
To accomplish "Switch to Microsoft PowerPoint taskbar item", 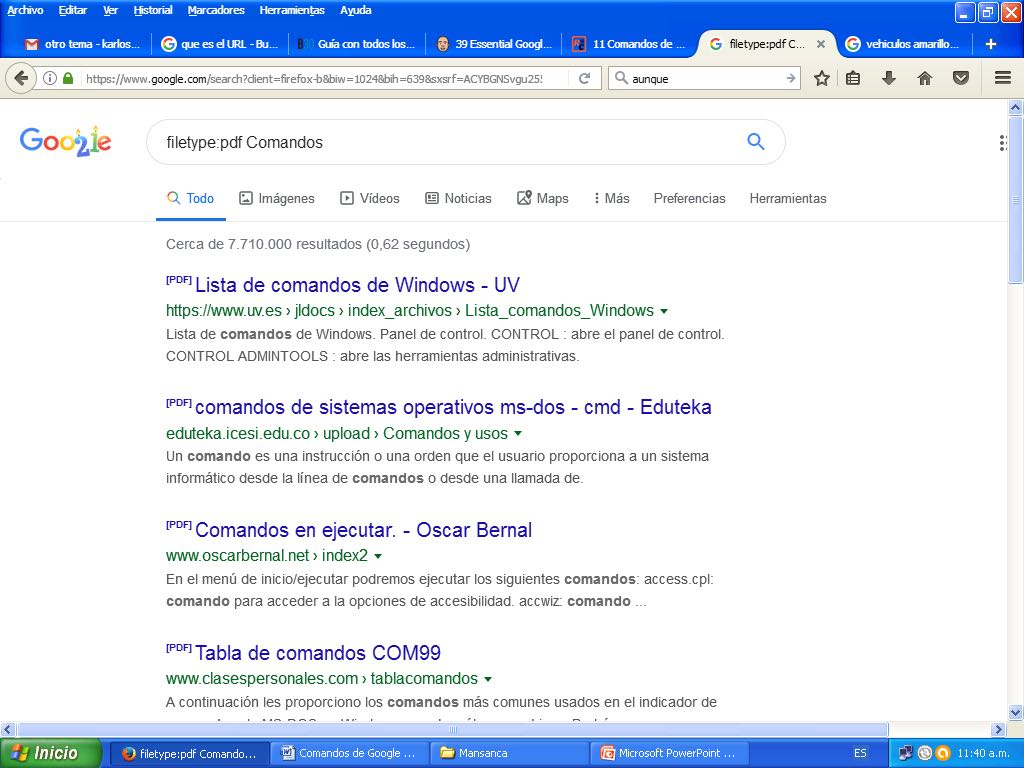I will [669, 753].
